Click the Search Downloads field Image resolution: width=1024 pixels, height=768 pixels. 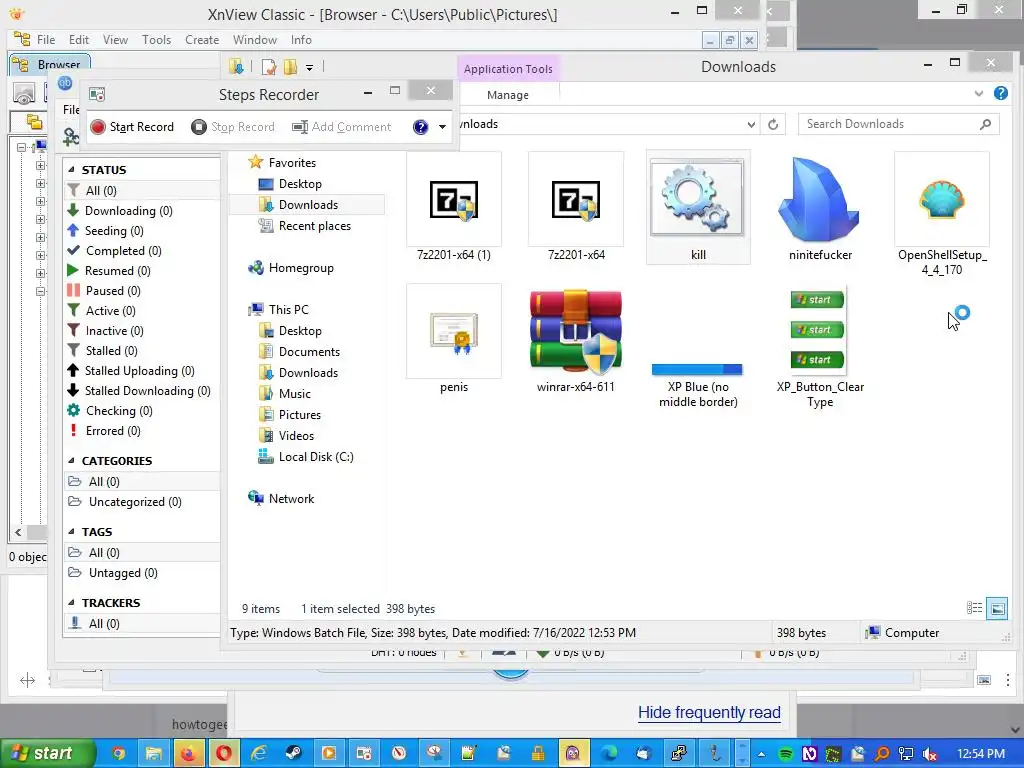898,124
